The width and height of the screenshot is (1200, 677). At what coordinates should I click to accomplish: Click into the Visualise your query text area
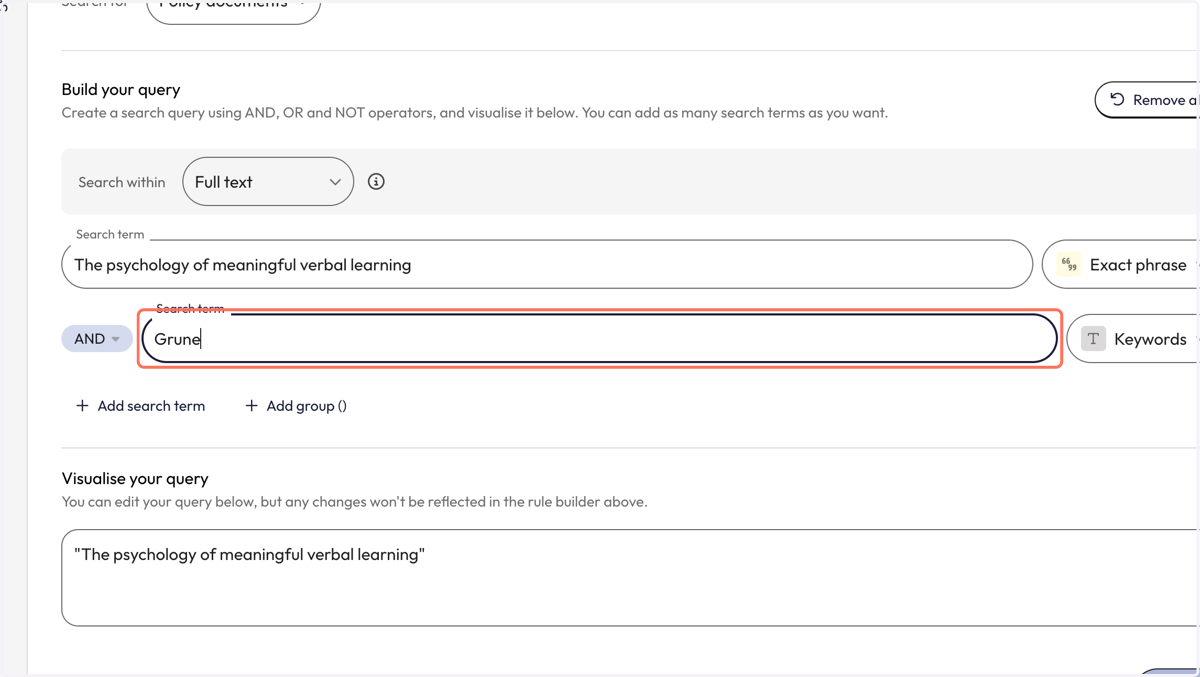[630, 578]
